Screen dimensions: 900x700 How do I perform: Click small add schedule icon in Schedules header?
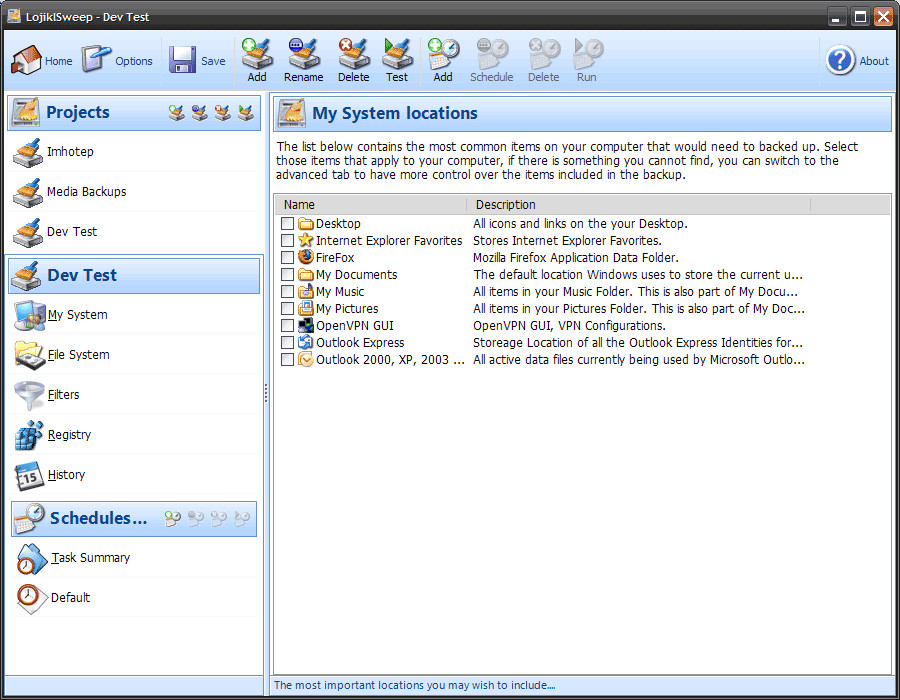(x=173, y=519)
